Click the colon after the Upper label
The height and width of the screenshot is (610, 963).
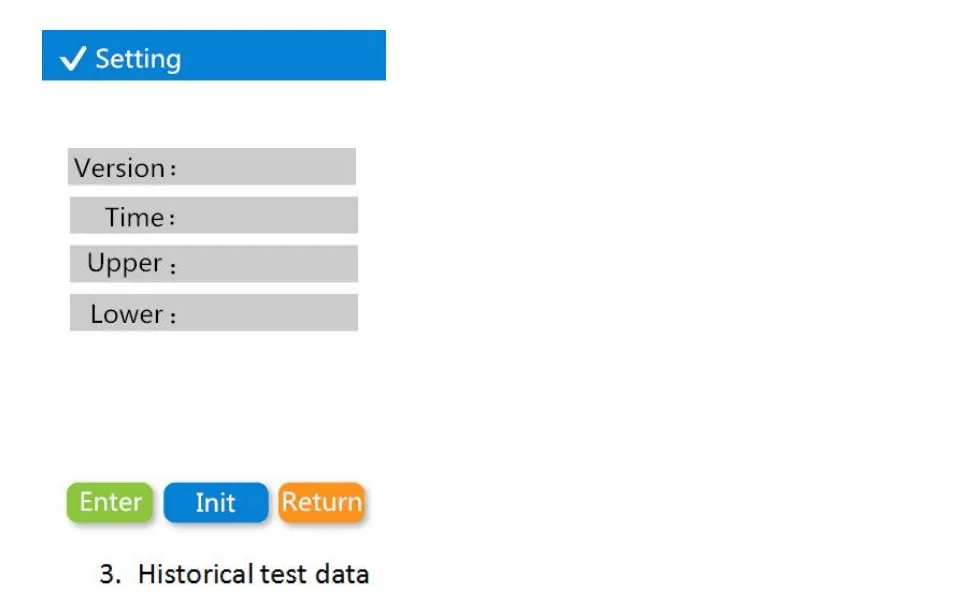(x=173, y=269)
